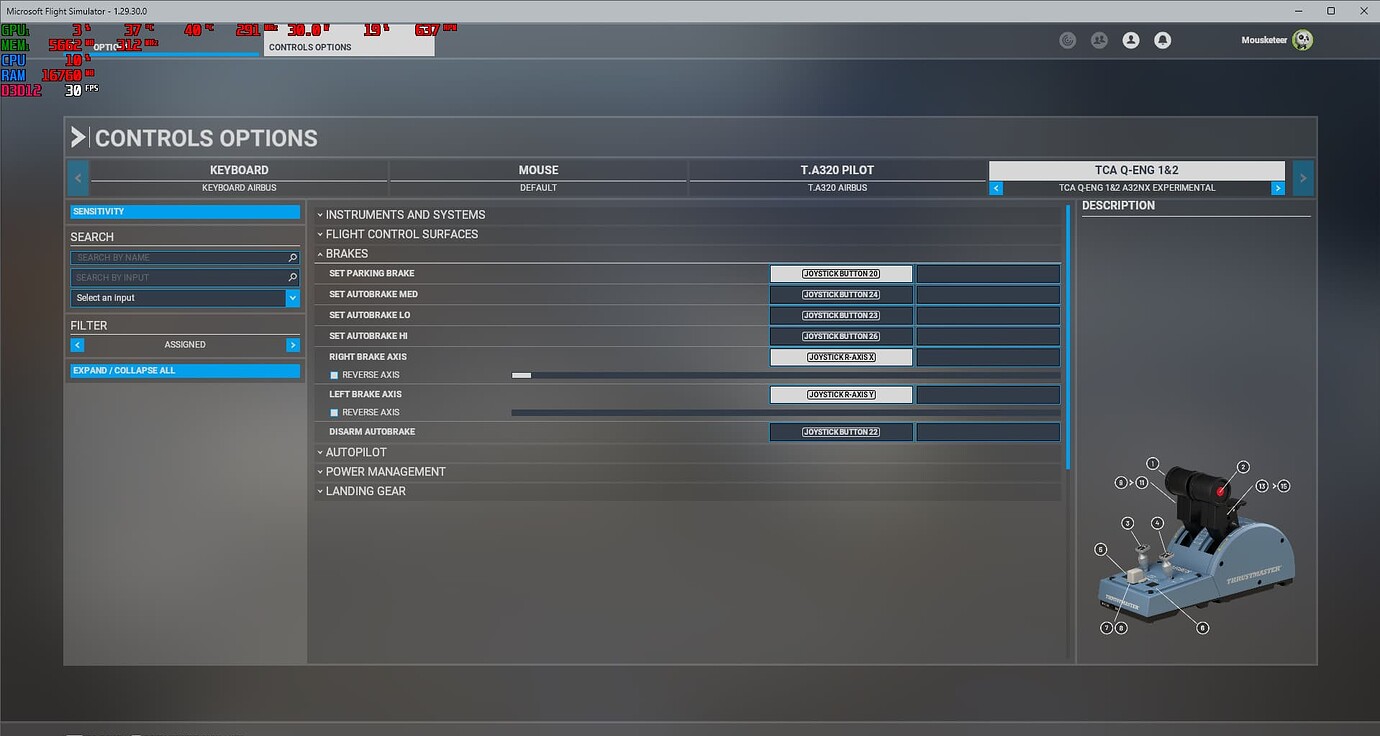
Task: Switch filter forward using right arrow beside Assigned
Action: point(293,345)
